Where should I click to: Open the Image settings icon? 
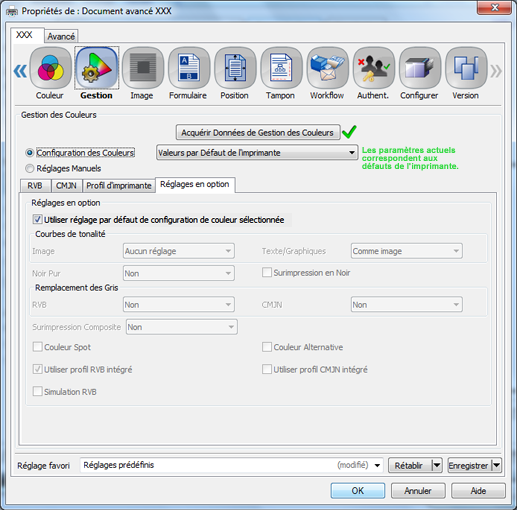pyautogui.click(x=143, y=68)
